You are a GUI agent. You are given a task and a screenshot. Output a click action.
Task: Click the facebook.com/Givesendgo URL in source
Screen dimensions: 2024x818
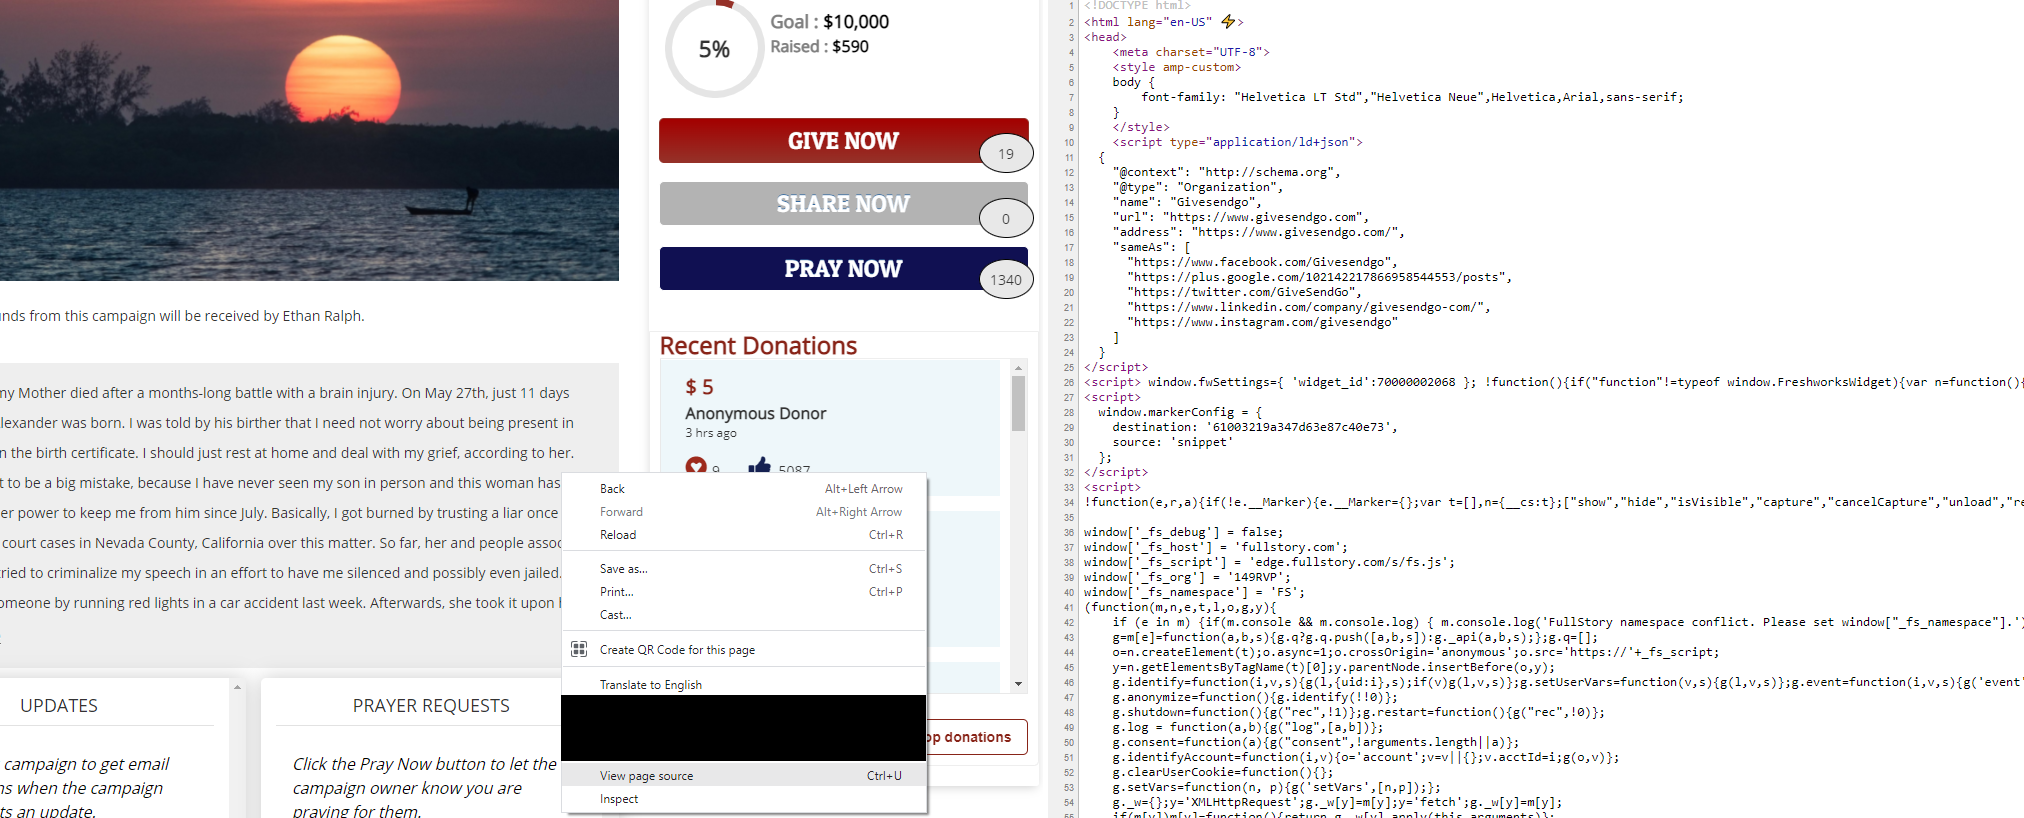click(1262, 262)
